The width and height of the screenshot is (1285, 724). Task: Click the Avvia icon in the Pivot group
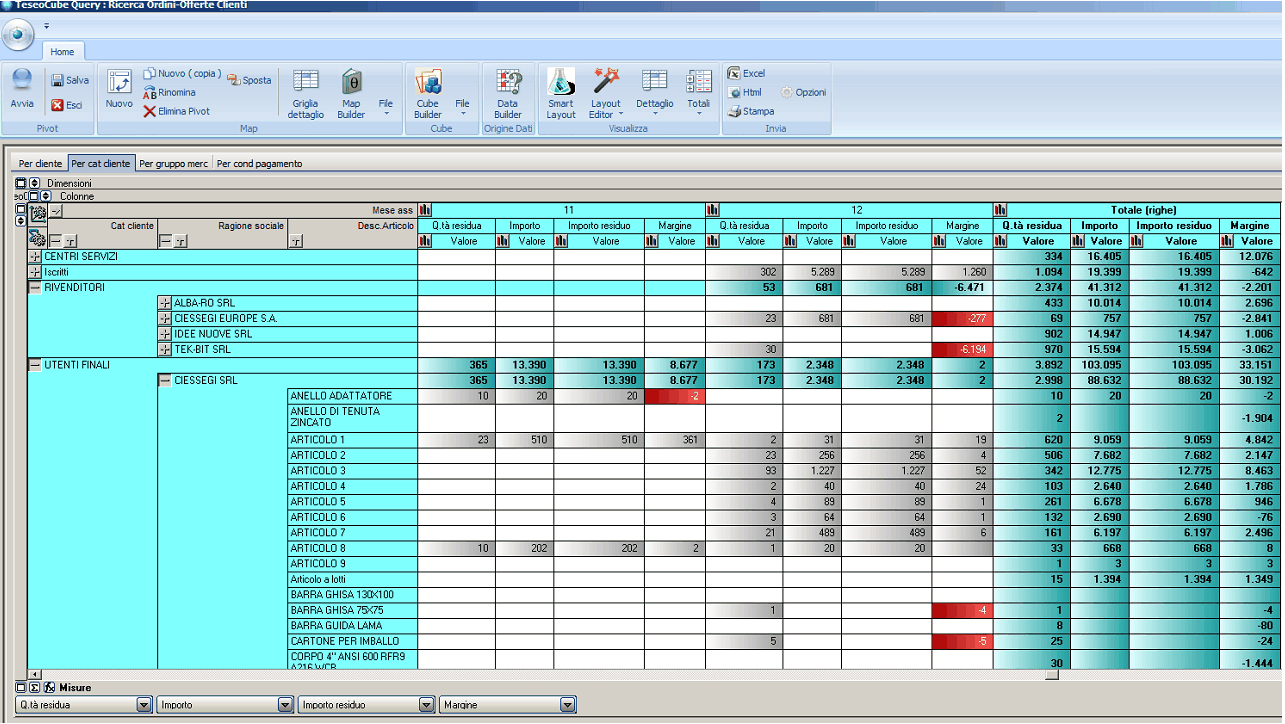(x=22, y=80)
